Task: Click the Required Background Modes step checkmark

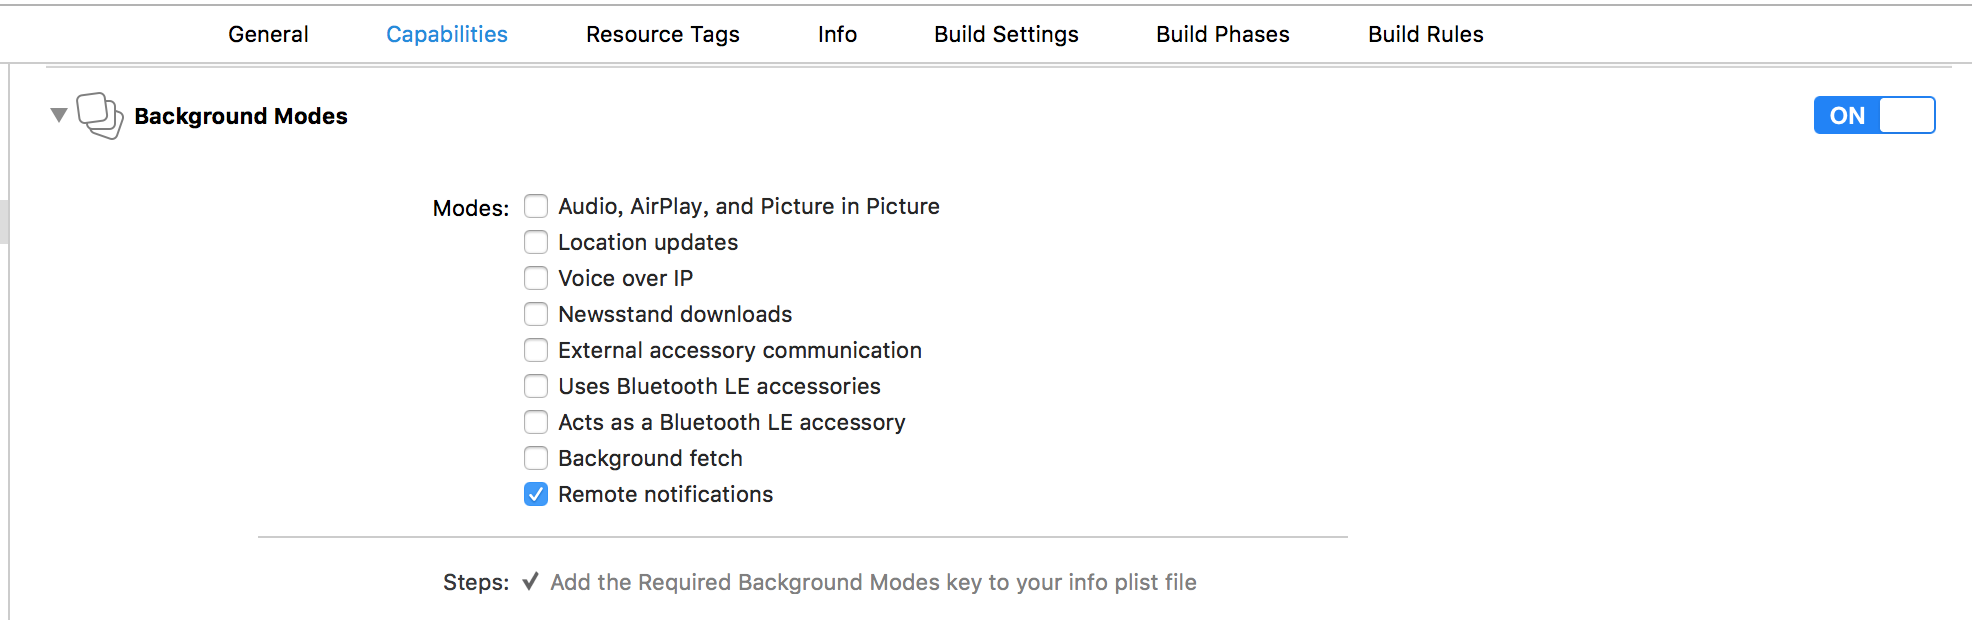Action: pyautogui.click(x=530, y=581)
